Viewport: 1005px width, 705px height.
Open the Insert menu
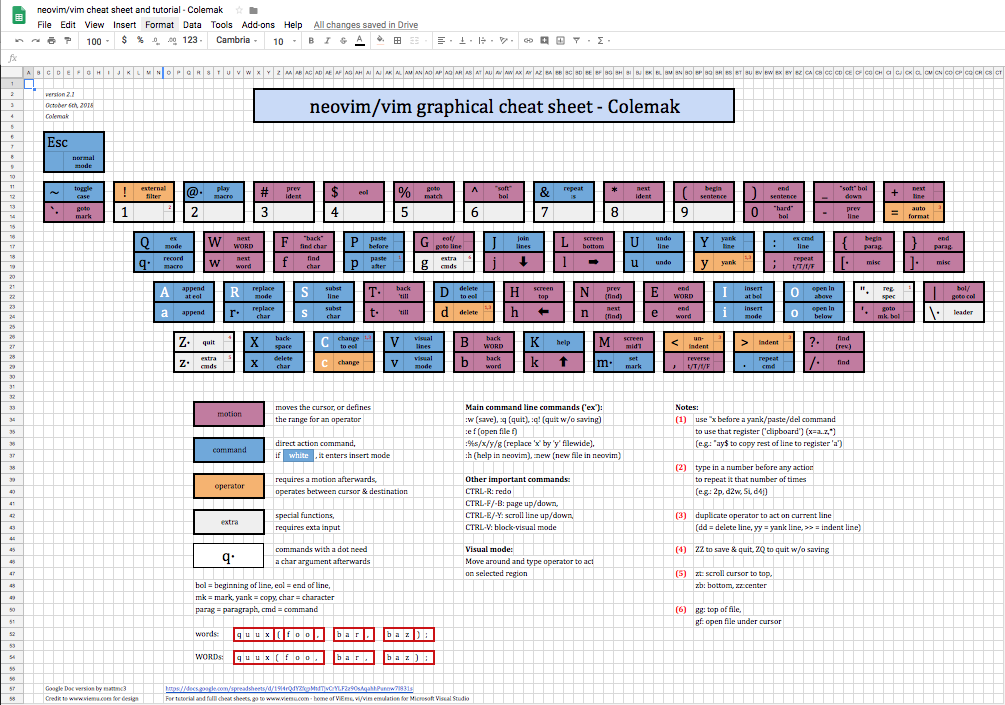[124, 25]
